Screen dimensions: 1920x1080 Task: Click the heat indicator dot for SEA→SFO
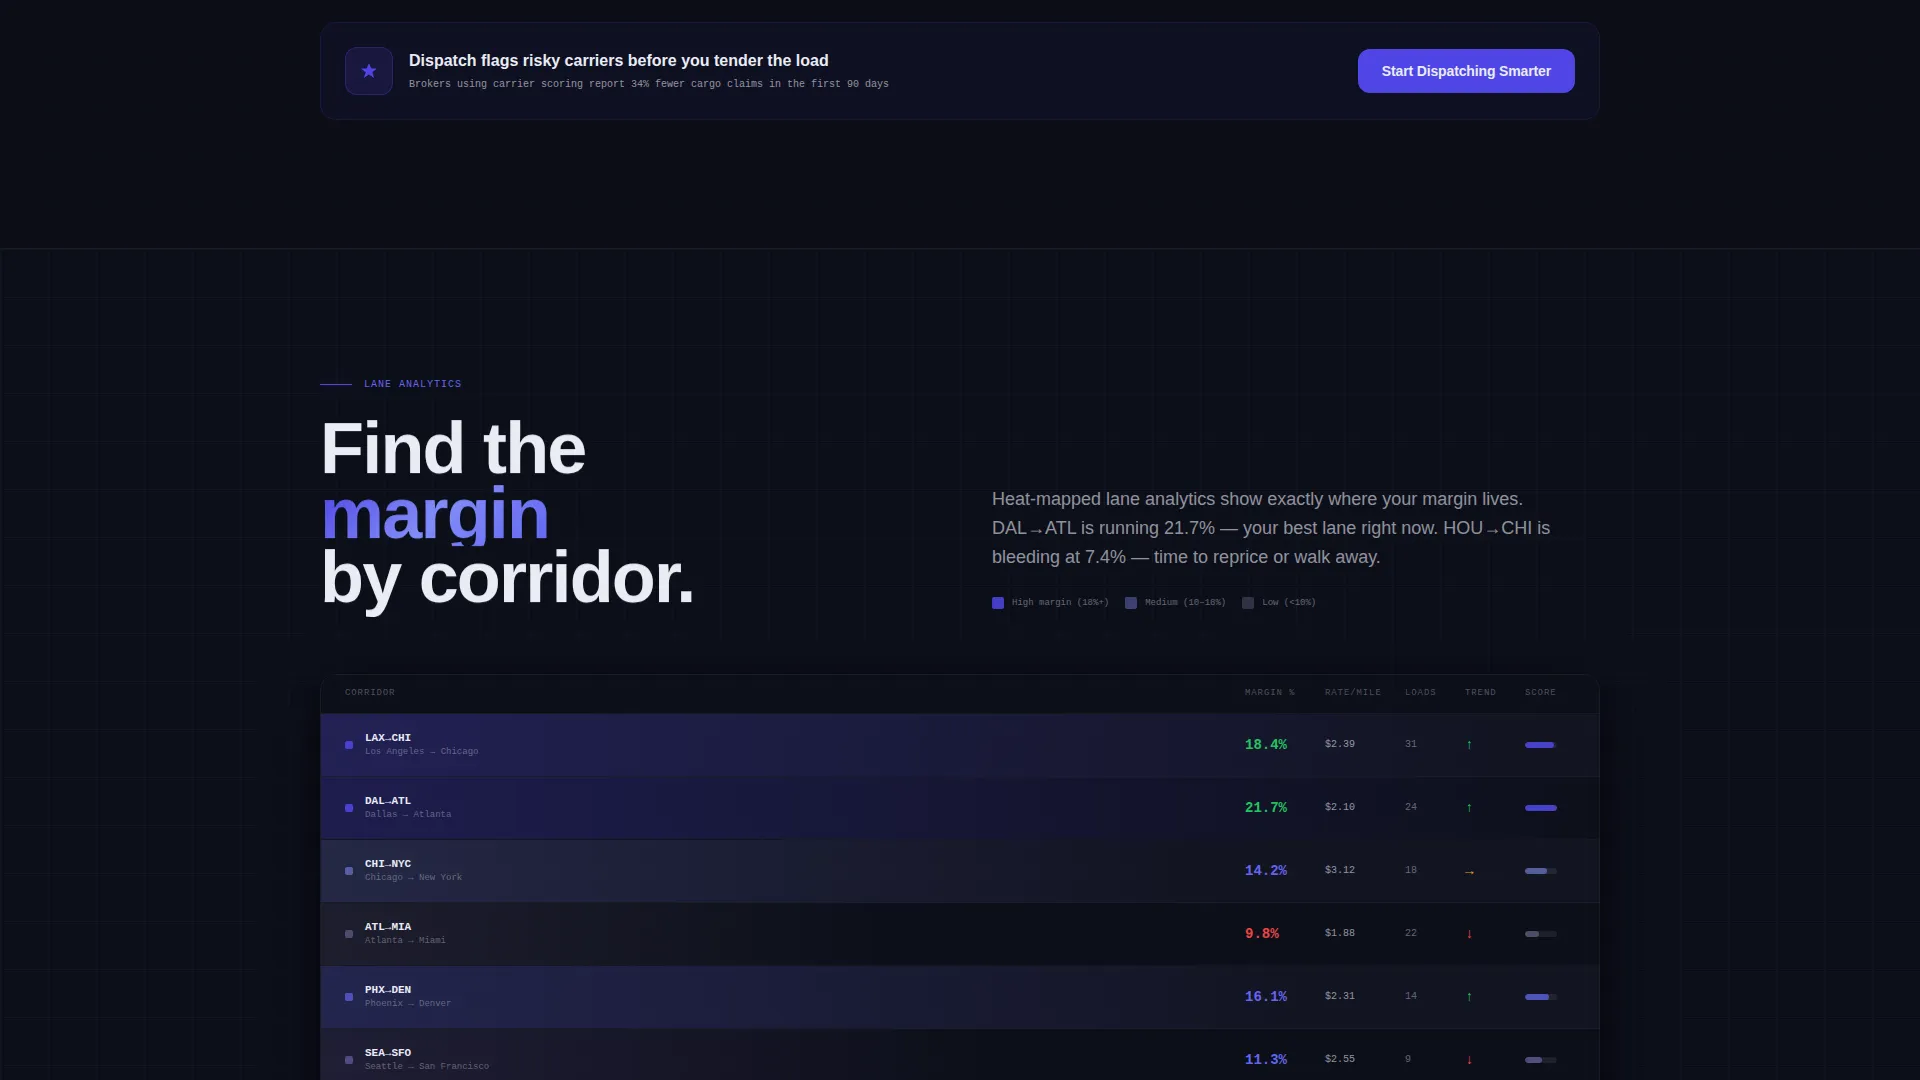coord(349,1060)
